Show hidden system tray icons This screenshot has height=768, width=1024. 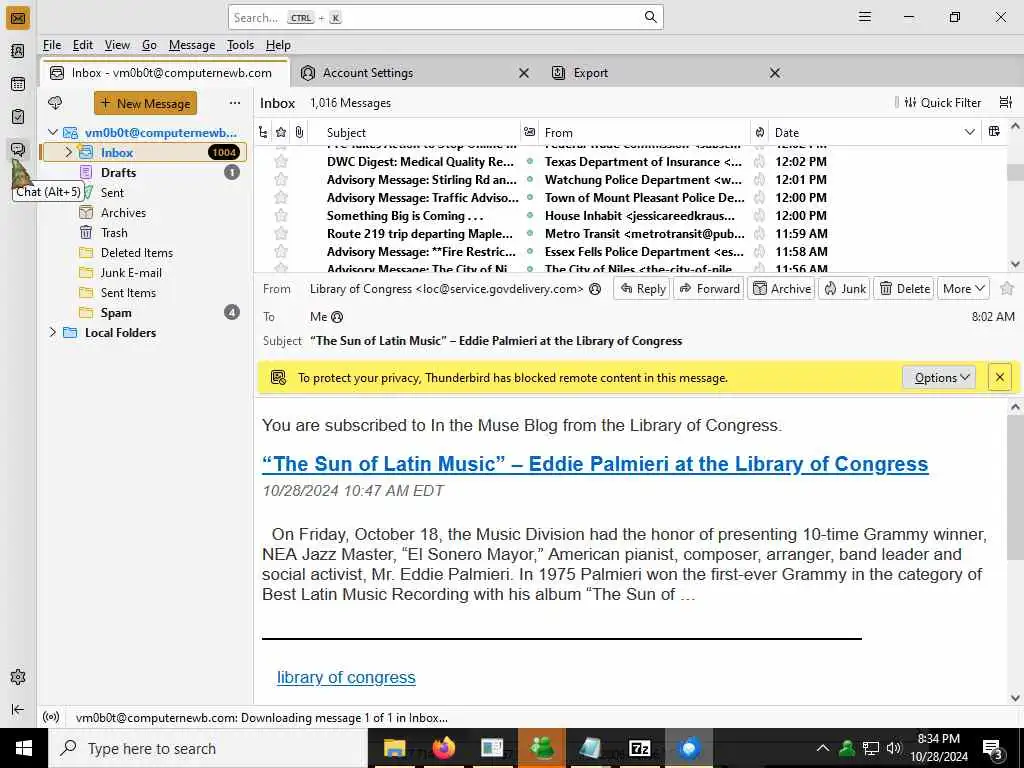click(823, 748)
